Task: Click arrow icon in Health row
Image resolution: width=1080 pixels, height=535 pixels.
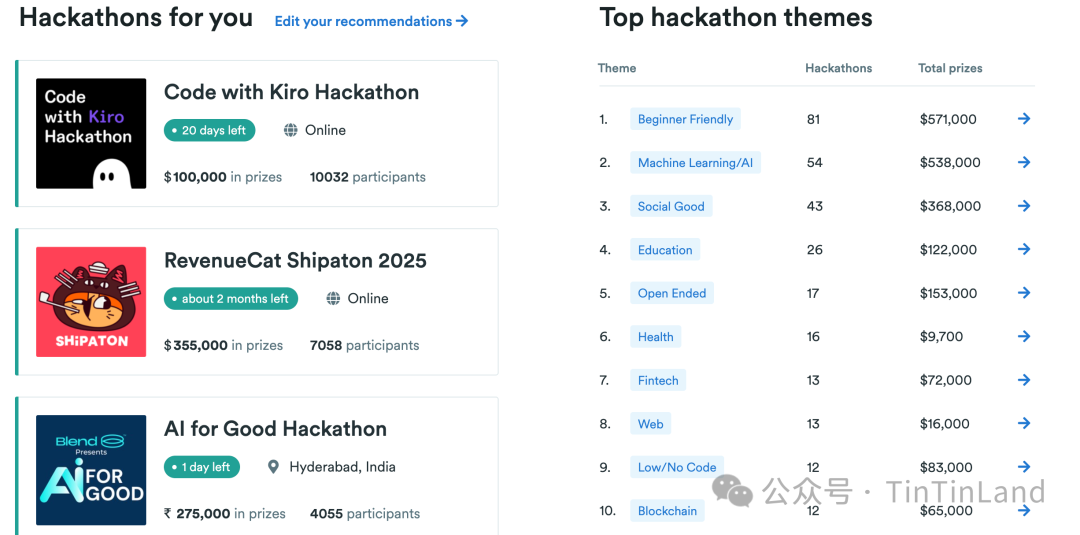Action: click(1024, 336)
